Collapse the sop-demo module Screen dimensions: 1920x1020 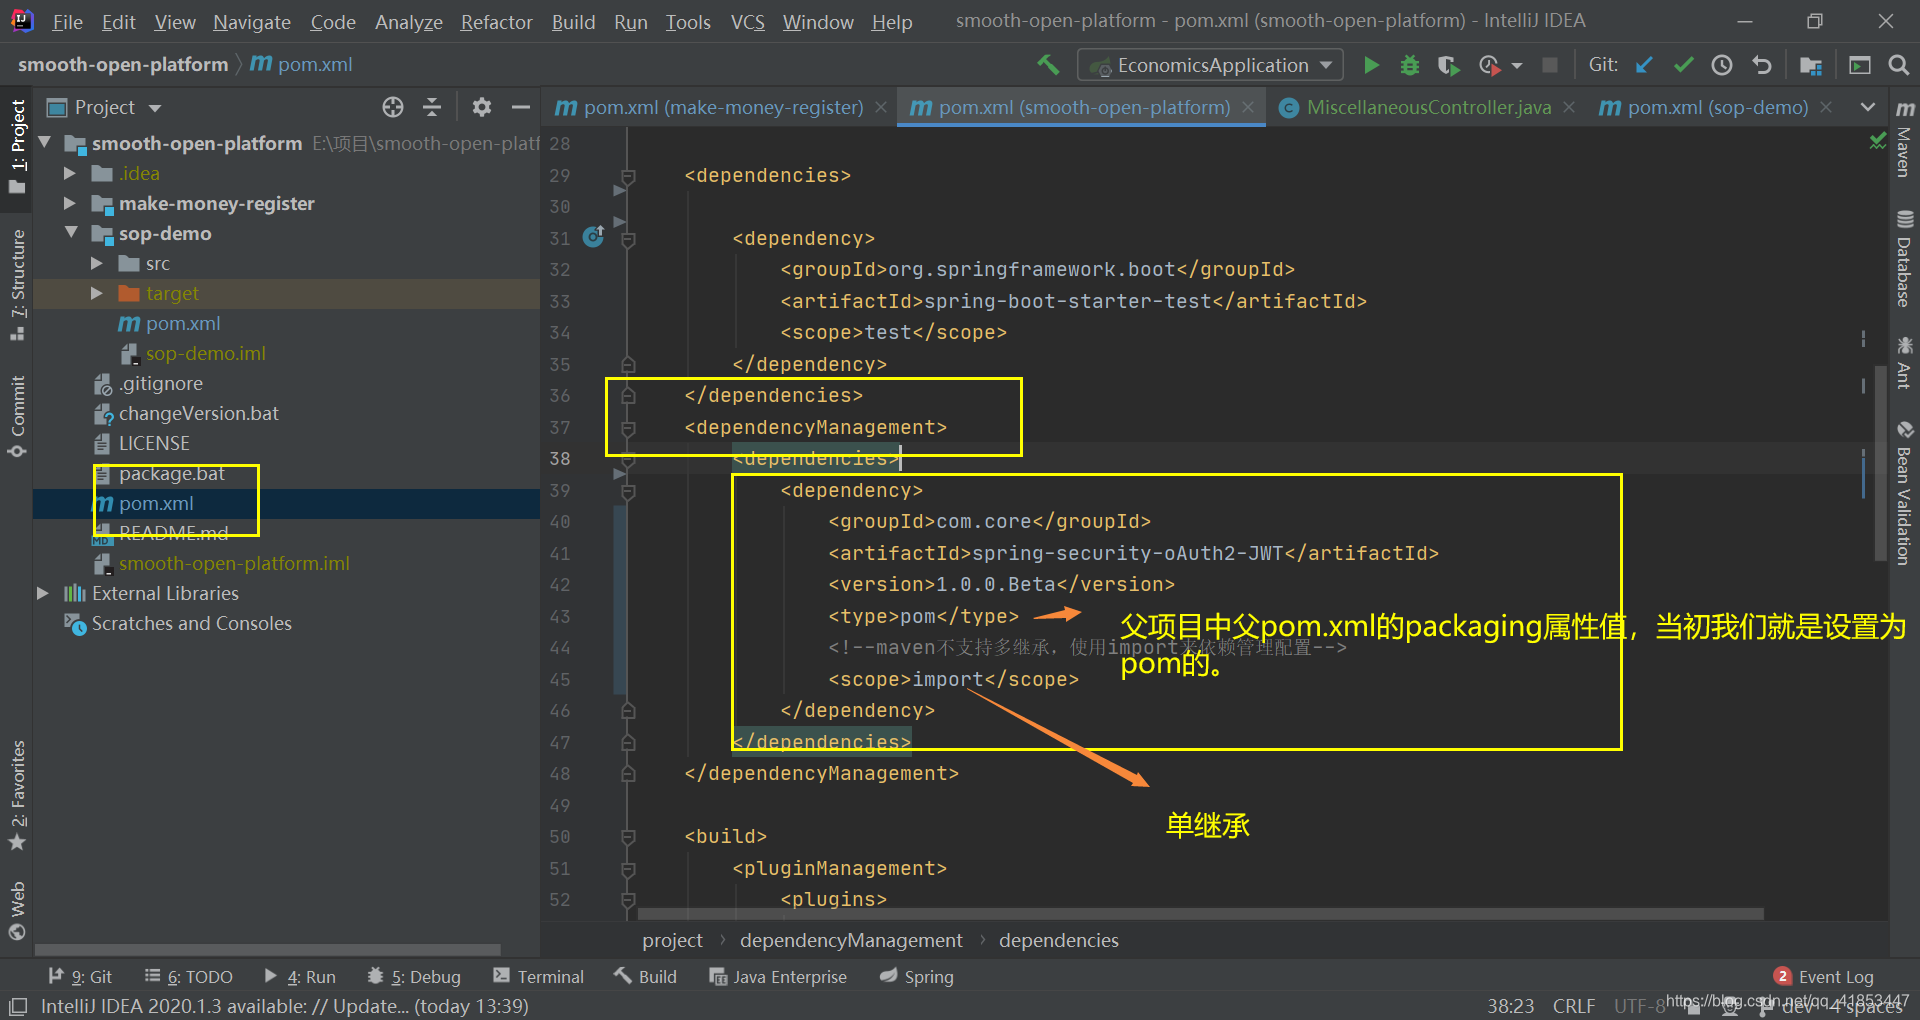pos(71,233)
